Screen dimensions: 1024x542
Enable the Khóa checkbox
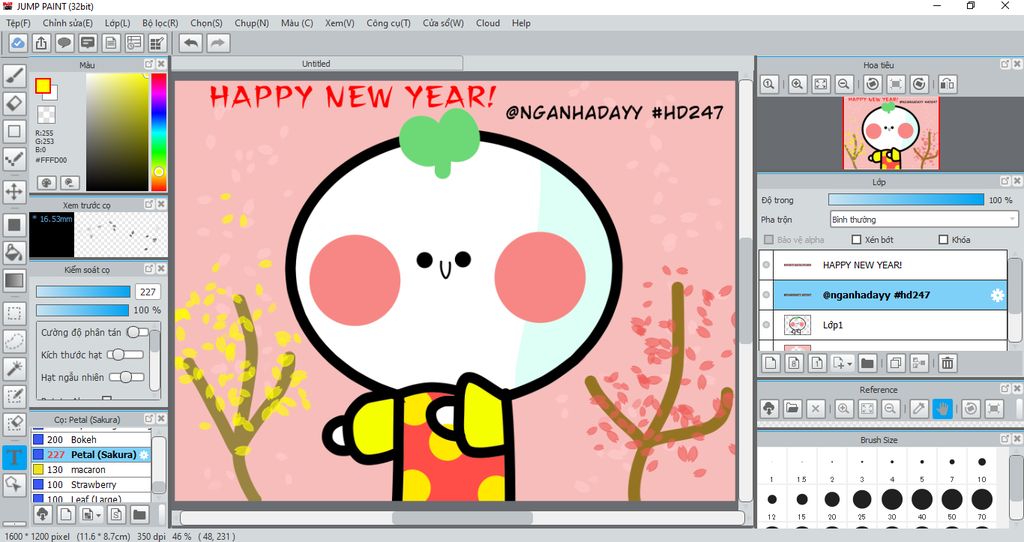[943, 240]
